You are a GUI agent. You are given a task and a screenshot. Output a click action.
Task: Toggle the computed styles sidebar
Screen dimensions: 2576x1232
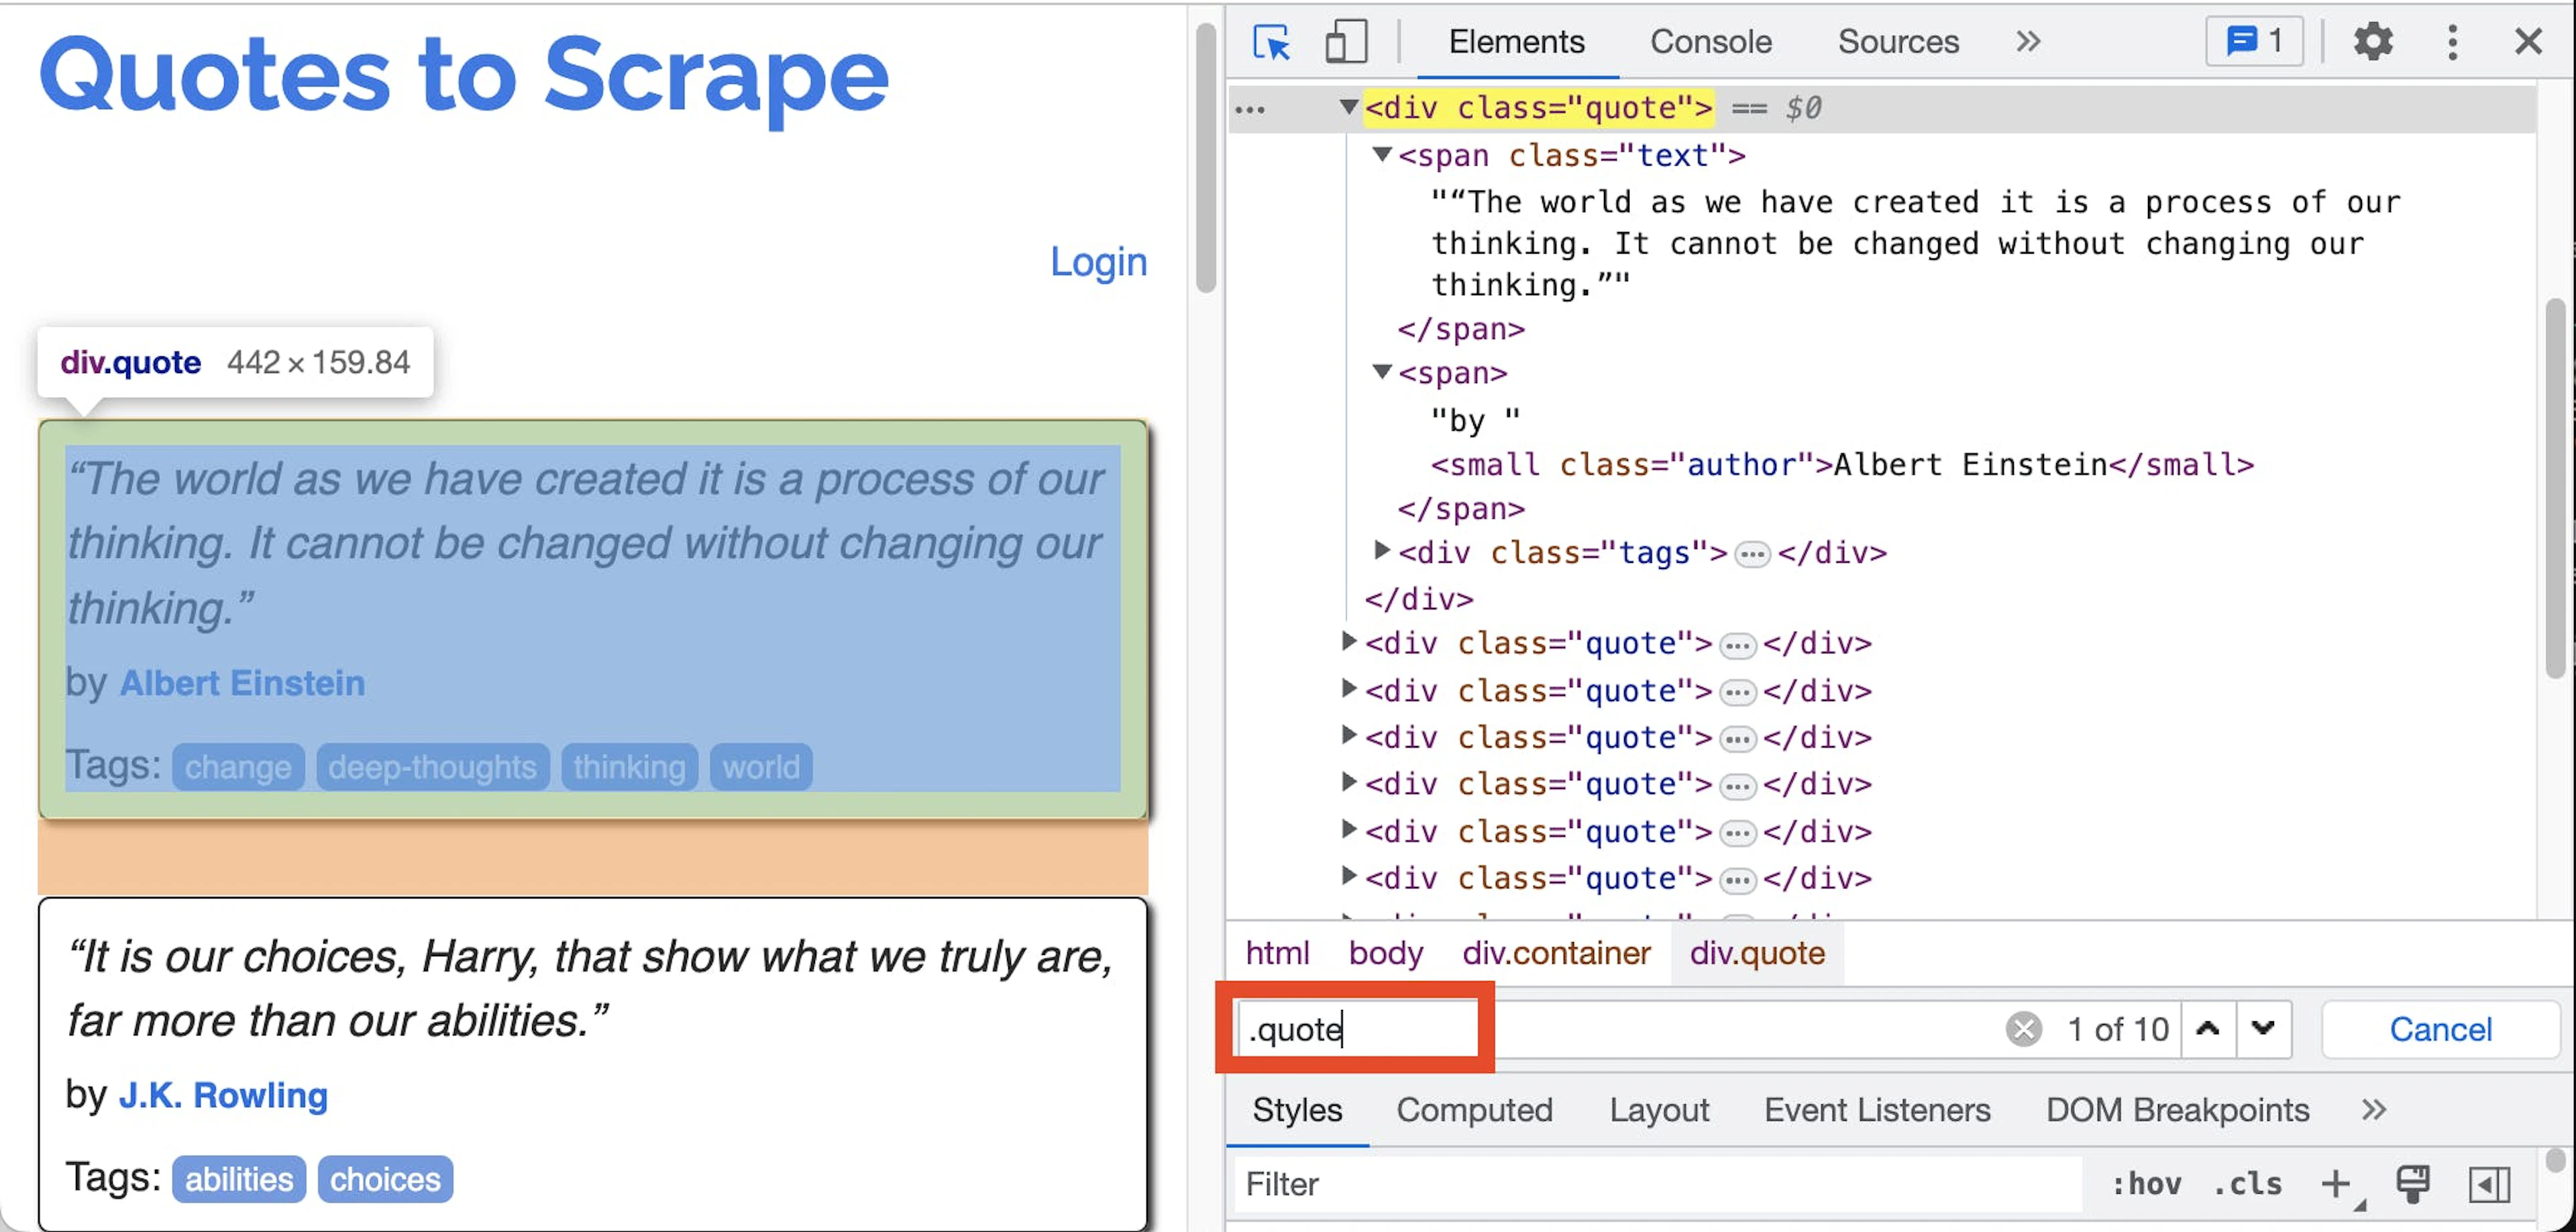click(2489, 1185)
